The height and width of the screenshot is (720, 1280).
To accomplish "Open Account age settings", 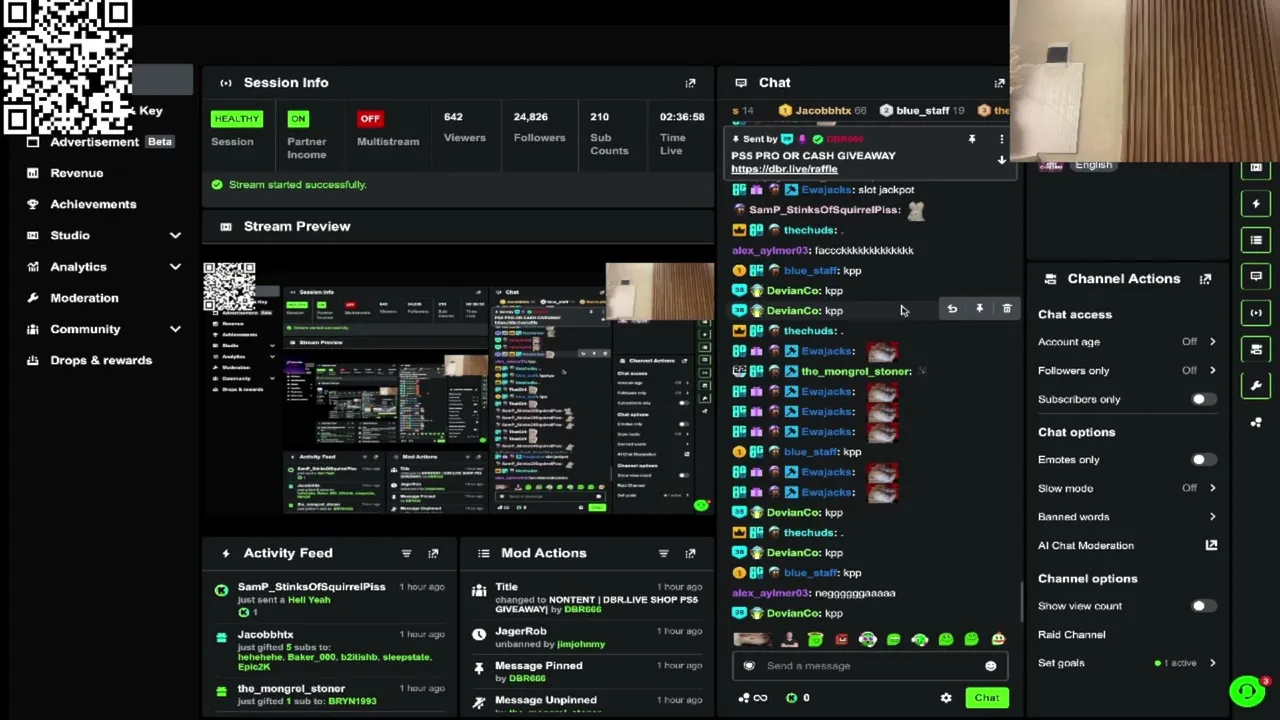I will coord(1127,342).
